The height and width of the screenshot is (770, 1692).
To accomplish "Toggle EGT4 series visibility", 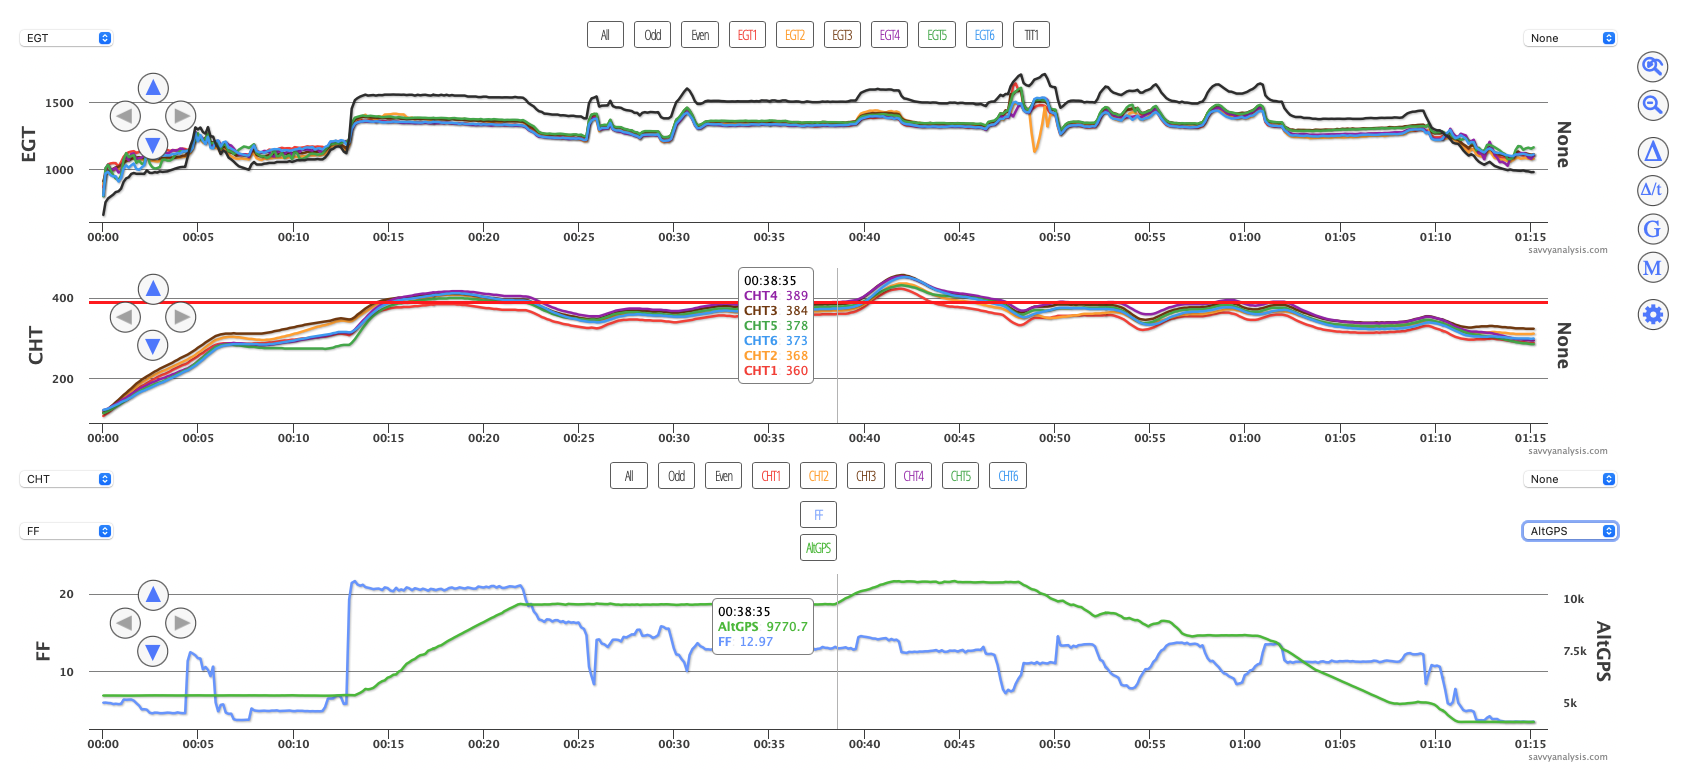I will pyautogui.click(x=890, y=35).
